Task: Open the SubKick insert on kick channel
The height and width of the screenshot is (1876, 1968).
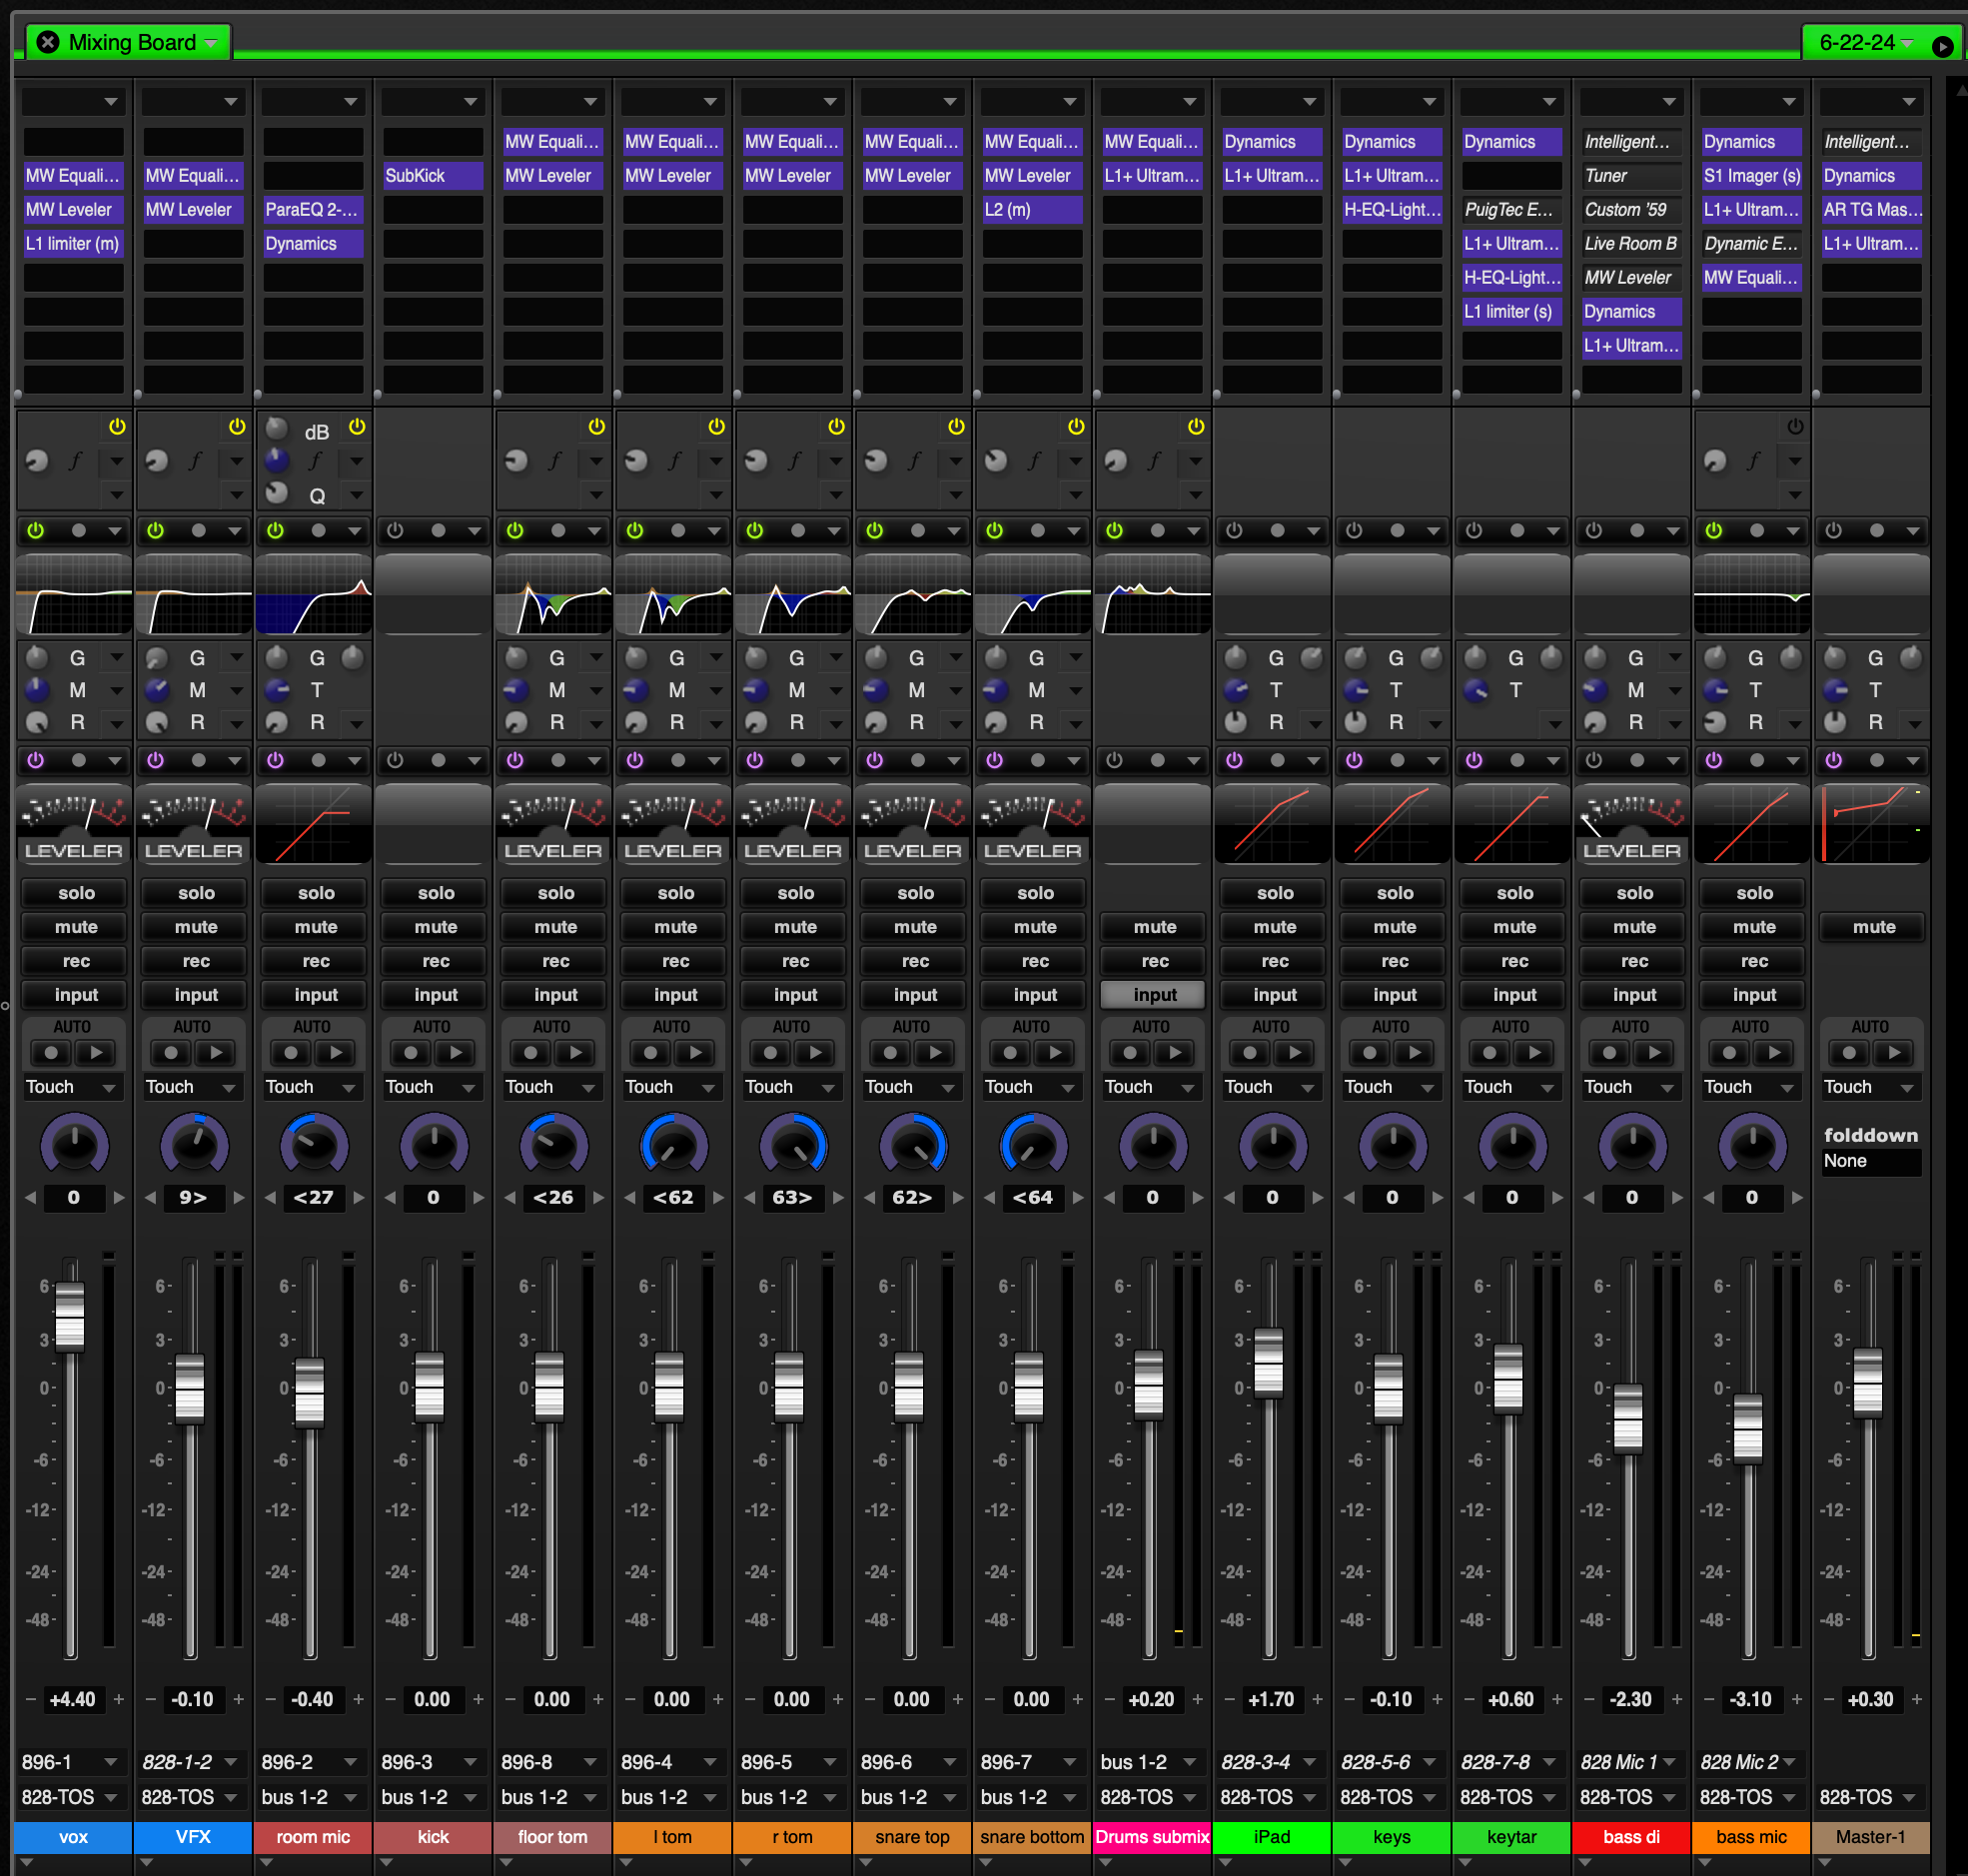Action: (x=433, y=175)
